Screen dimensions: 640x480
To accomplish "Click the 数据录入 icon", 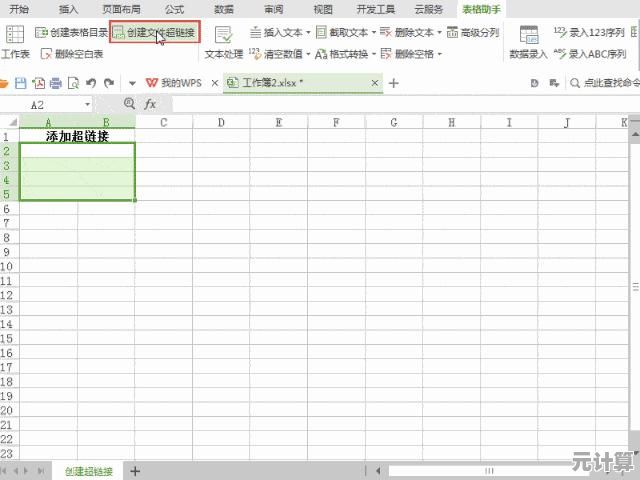I will pos(528,34).
